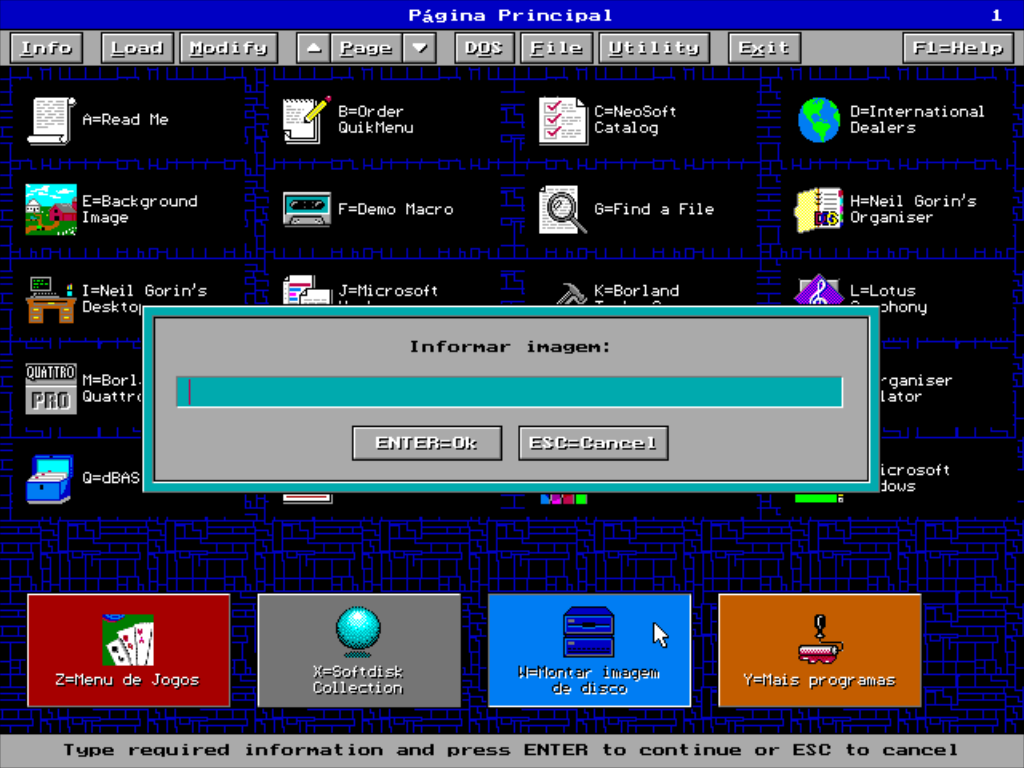Choose the Background Image farm icon

pyautogui.click(x=51, y=210)
